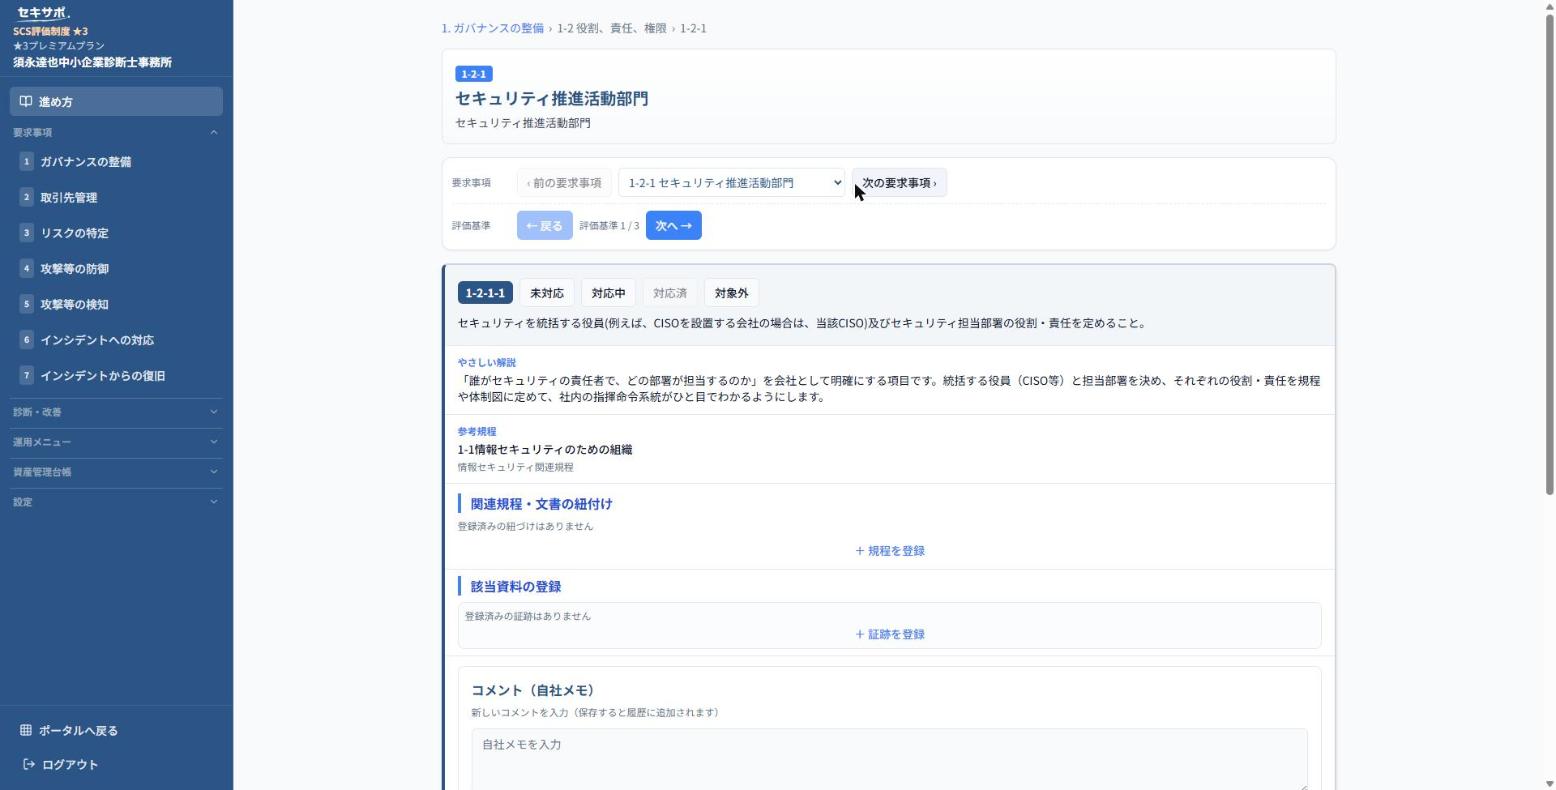
Task: Click the grid icon next to ポータルへ戻る
Action: point(26,730)
